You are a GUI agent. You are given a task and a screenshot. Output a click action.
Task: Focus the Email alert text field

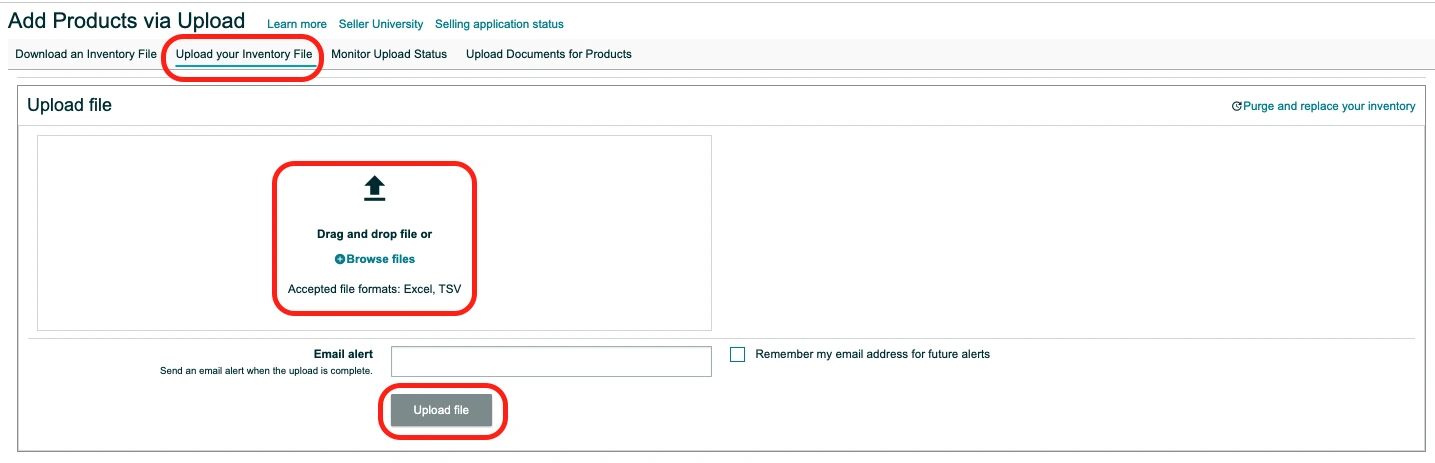click(x=551, y=361)
